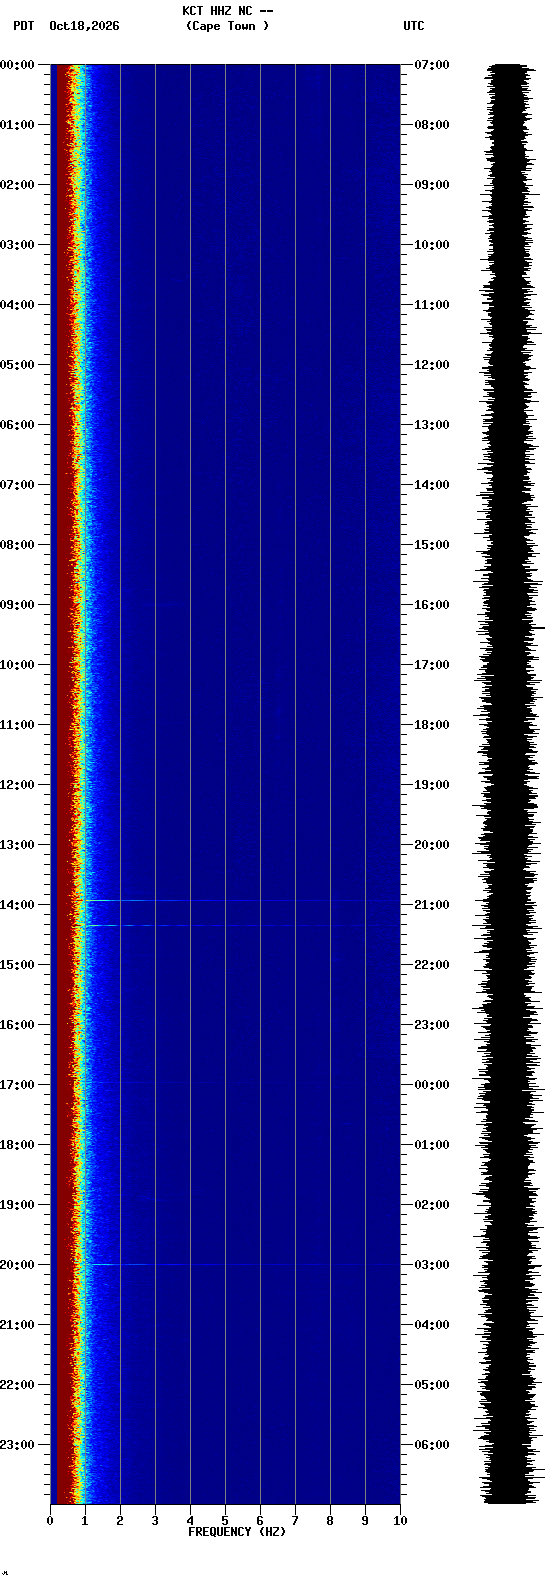Click the PDT axis label 22:00

click(x=17, y=1385)
